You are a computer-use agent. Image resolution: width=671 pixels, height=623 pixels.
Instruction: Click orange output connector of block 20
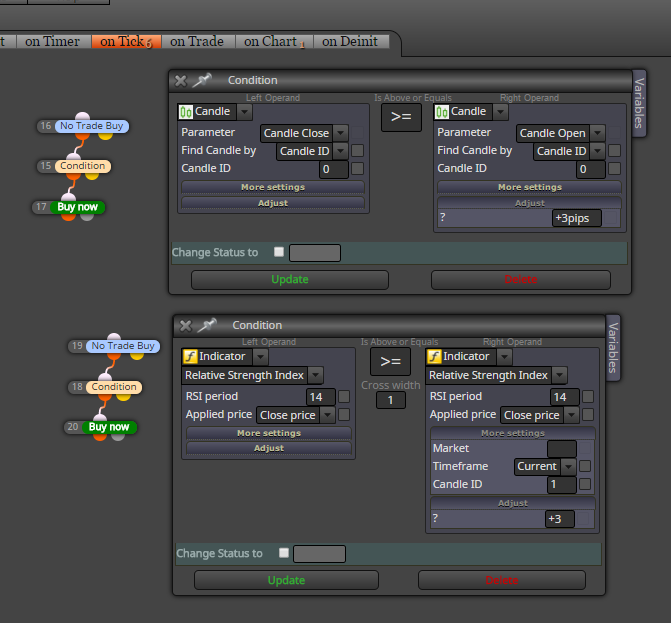(x=100, y=437)
